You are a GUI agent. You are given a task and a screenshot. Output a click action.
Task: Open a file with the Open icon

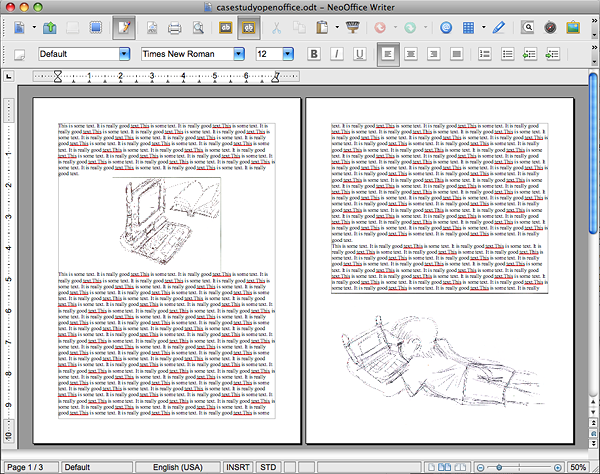[48, 28]
